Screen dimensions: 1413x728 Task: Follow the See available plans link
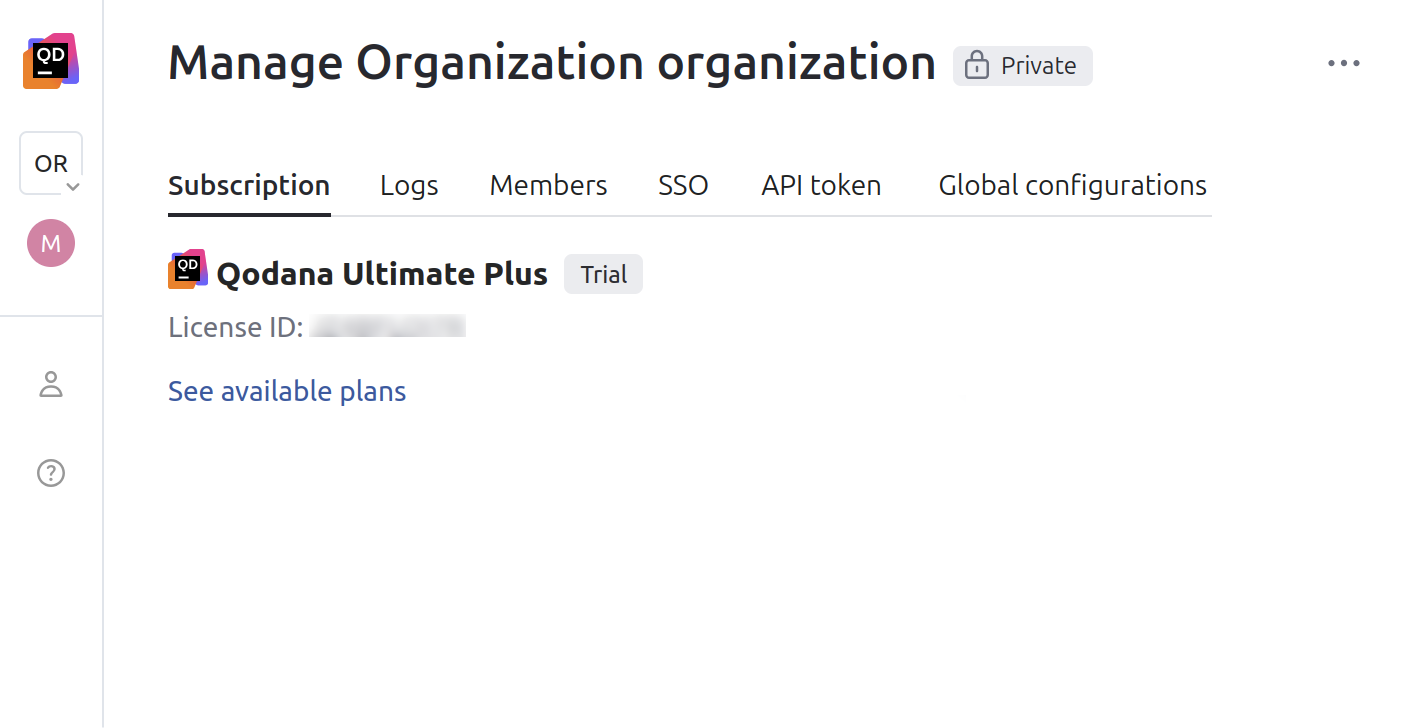[x=287, y=391]
